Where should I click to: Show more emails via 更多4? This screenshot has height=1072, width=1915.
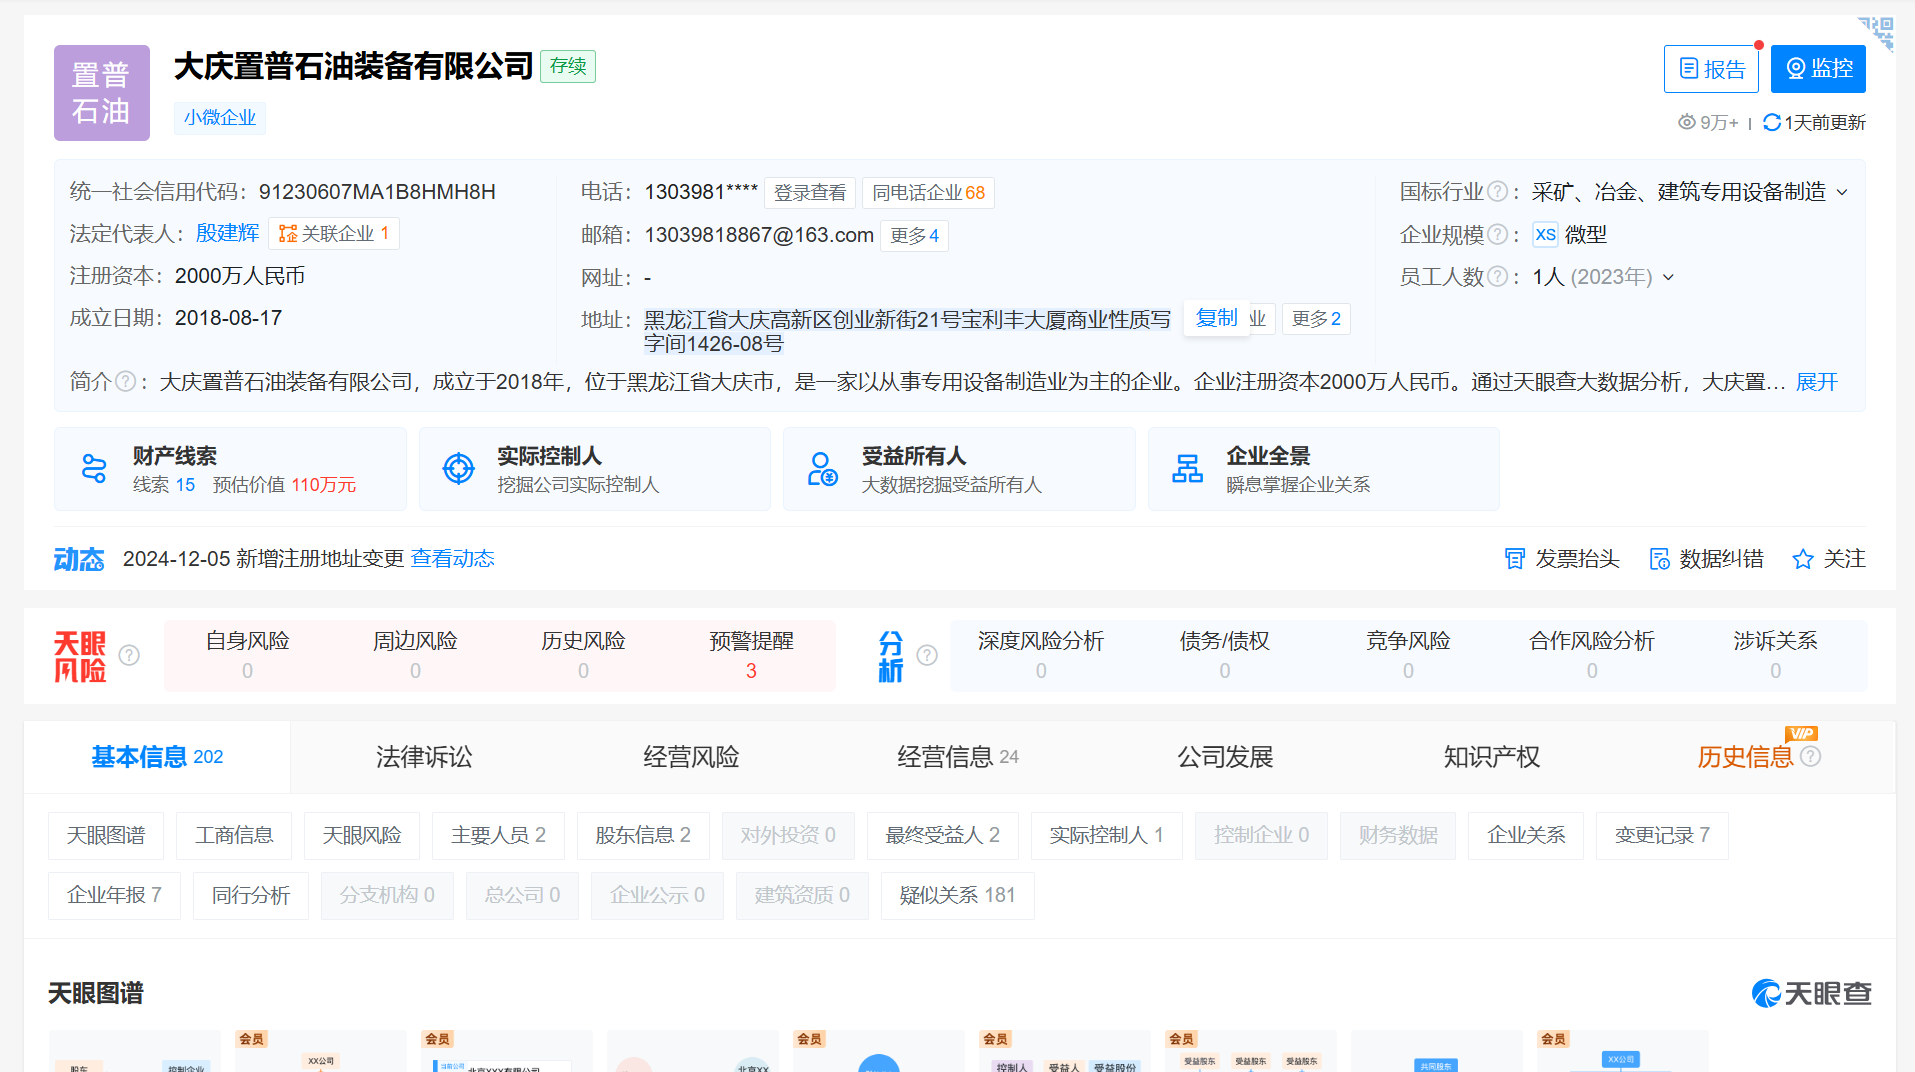914,235
